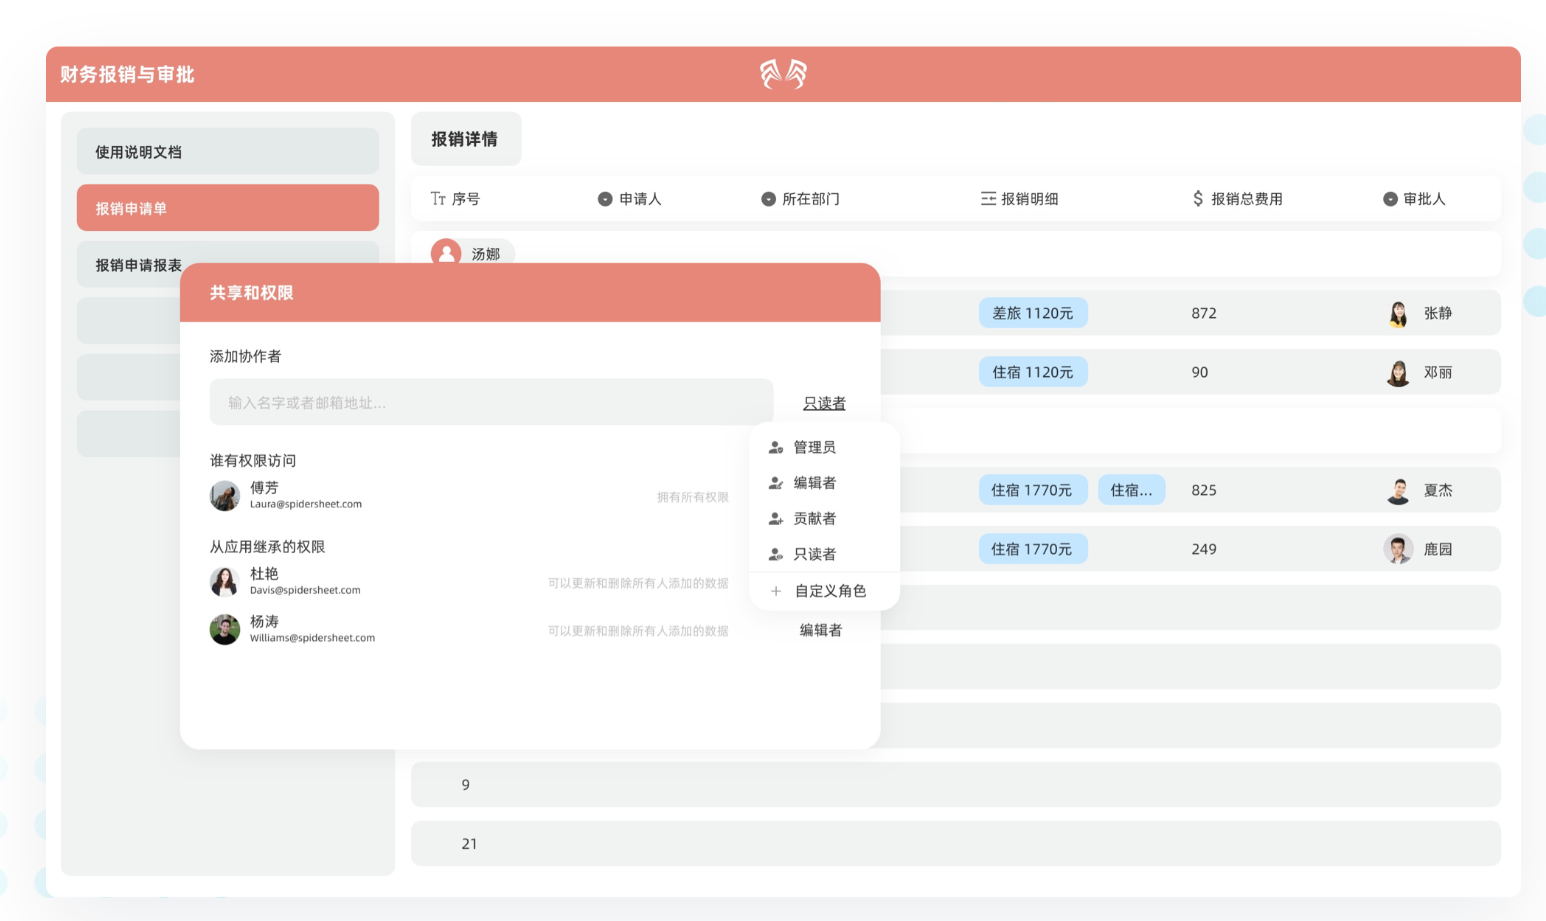Click row number 21
1546x921 pixels.
(469, 844)
